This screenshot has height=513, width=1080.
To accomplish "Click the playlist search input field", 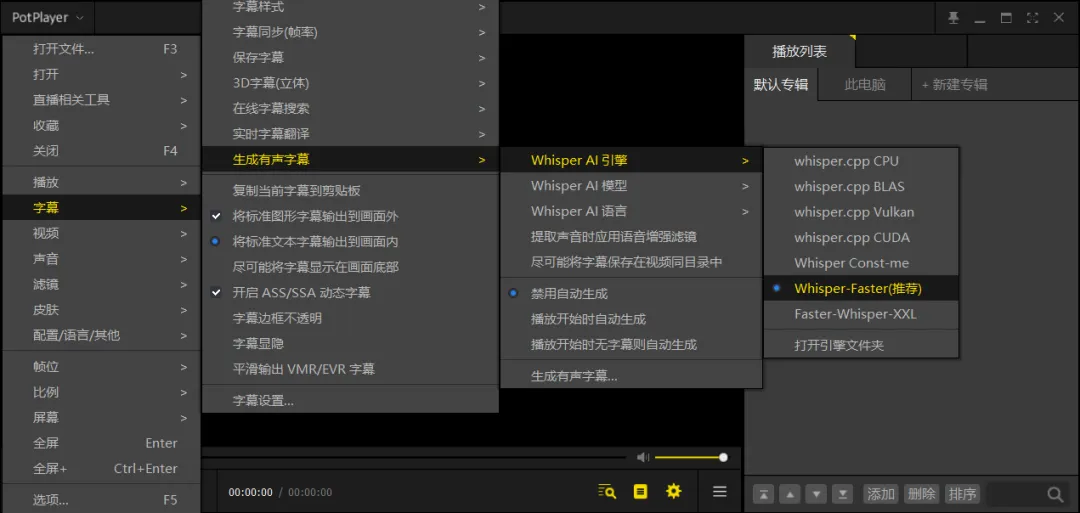I will coord(1017,494).
